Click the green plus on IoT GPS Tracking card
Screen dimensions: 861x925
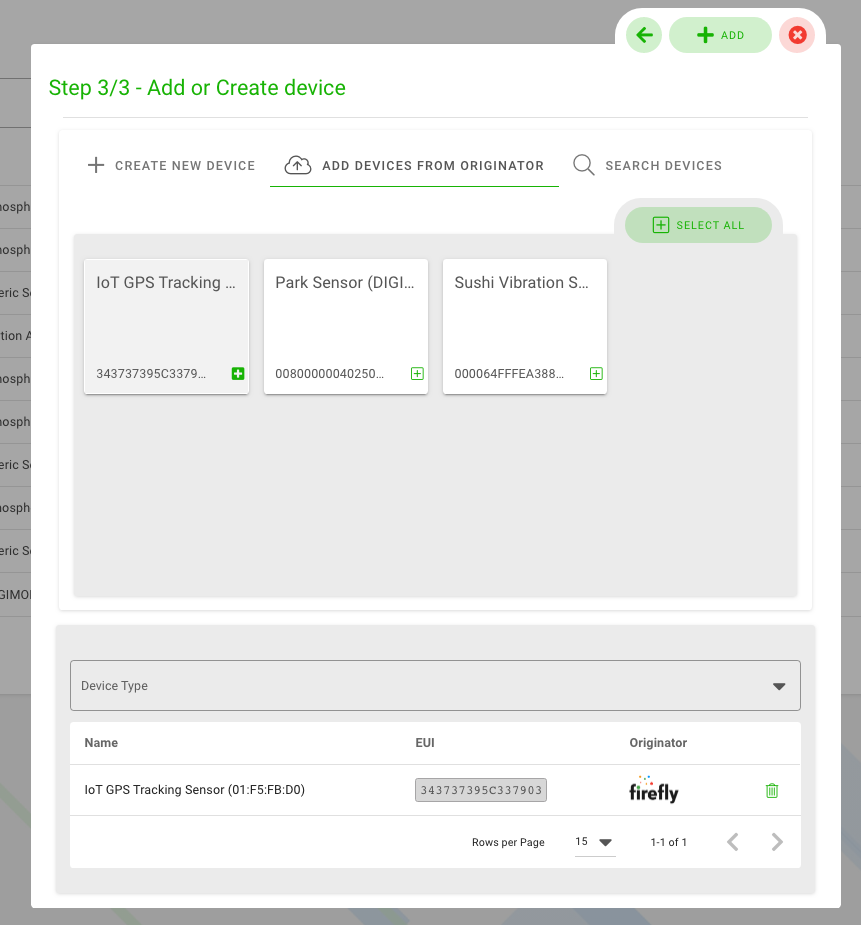[237, 373]
